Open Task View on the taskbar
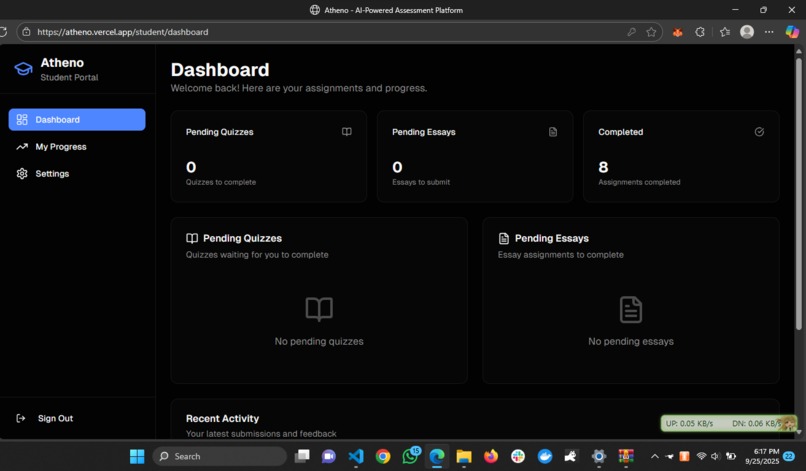 pyautogui.click(x=302, y=456)
